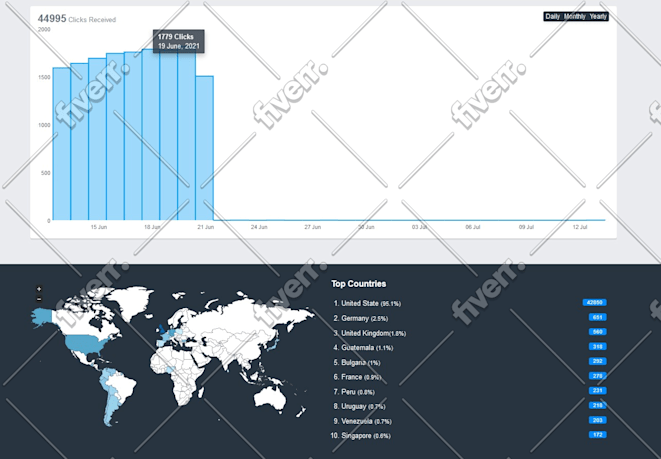Click the 218 clicks badge
The height and width of the screenshot is (459, 661).
click(598, 405)
